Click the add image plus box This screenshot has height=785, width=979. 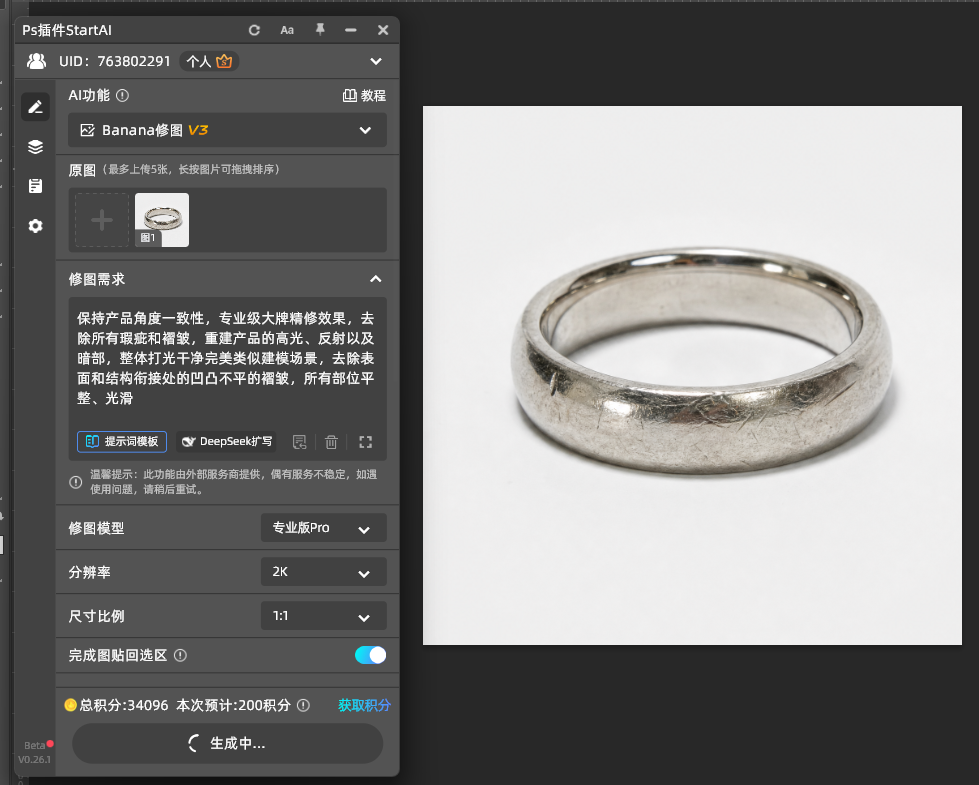102,220
